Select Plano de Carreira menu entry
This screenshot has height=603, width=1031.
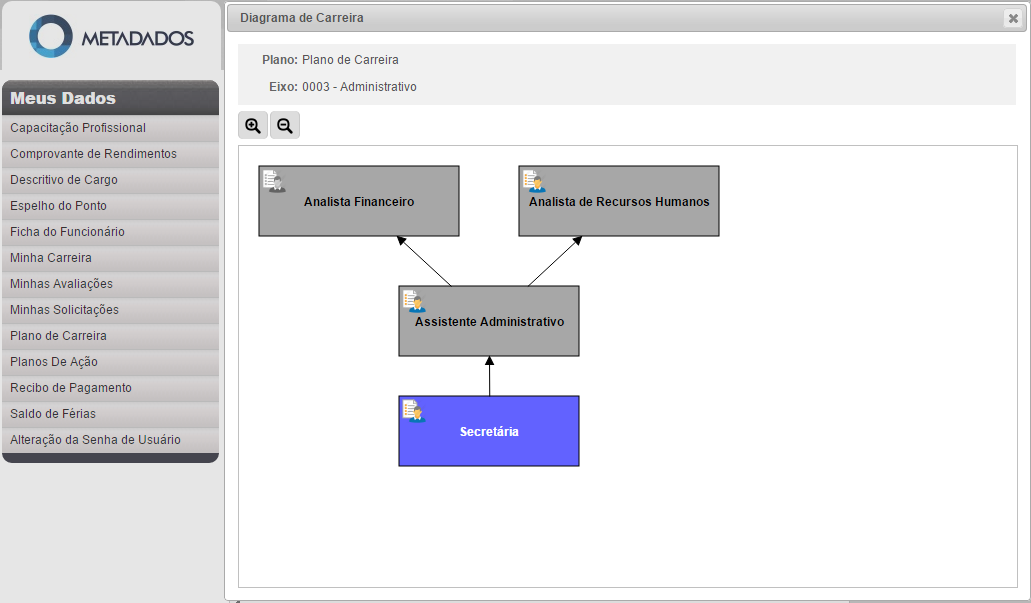(58, 336)
